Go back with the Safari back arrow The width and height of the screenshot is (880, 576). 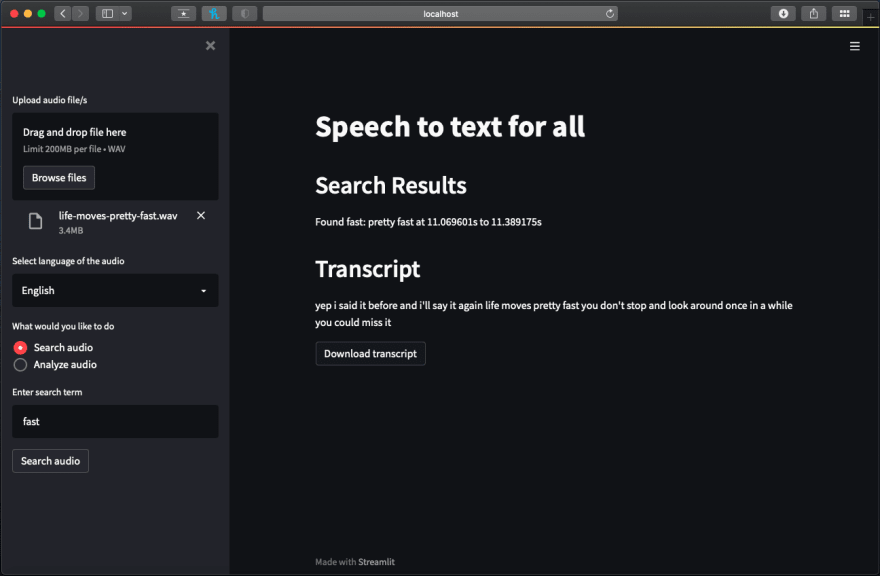[x=63, y=13]
